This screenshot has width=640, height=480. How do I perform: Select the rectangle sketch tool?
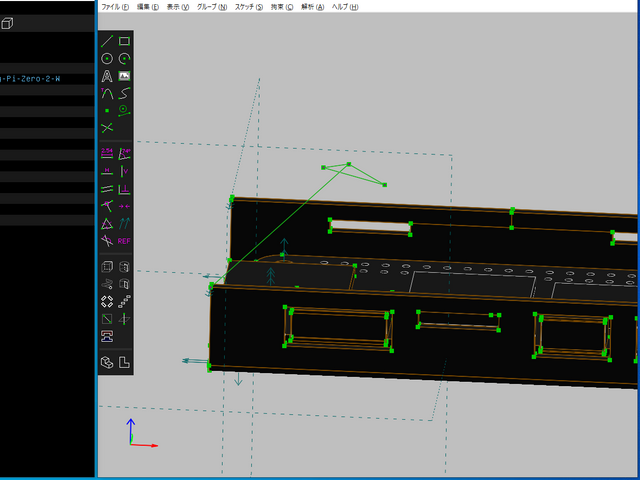point(125,41)
